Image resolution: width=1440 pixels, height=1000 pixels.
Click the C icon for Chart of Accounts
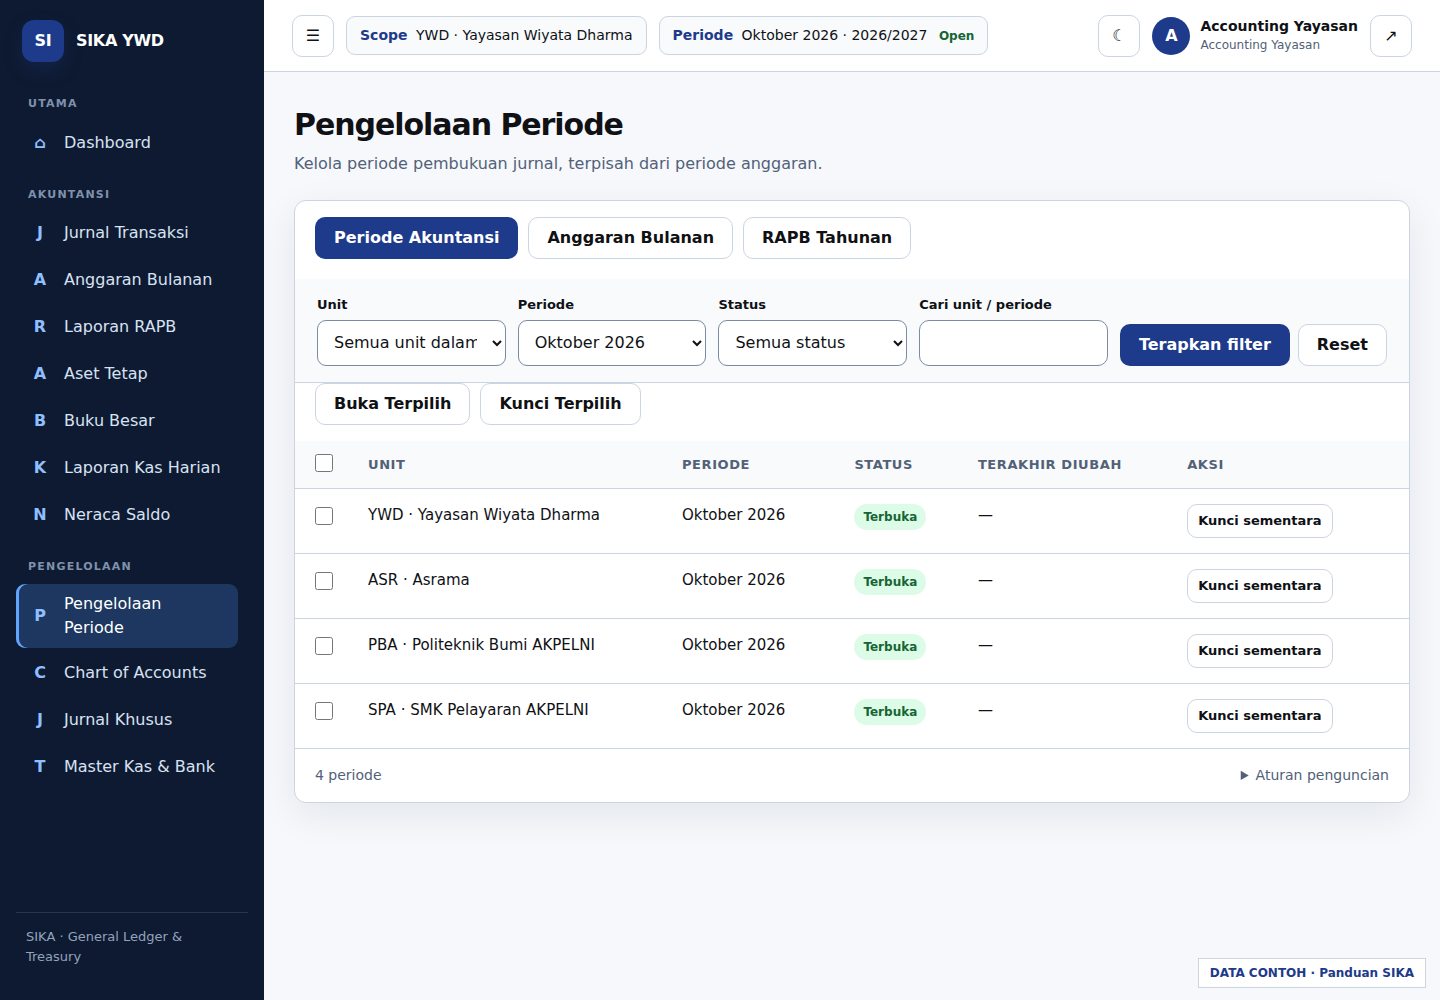40,673
